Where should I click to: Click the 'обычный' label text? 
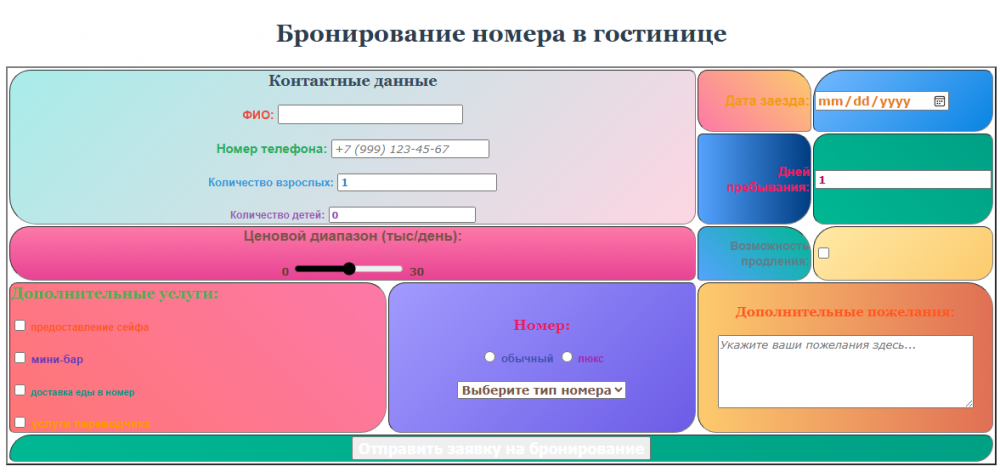click(x=527, y=358)
